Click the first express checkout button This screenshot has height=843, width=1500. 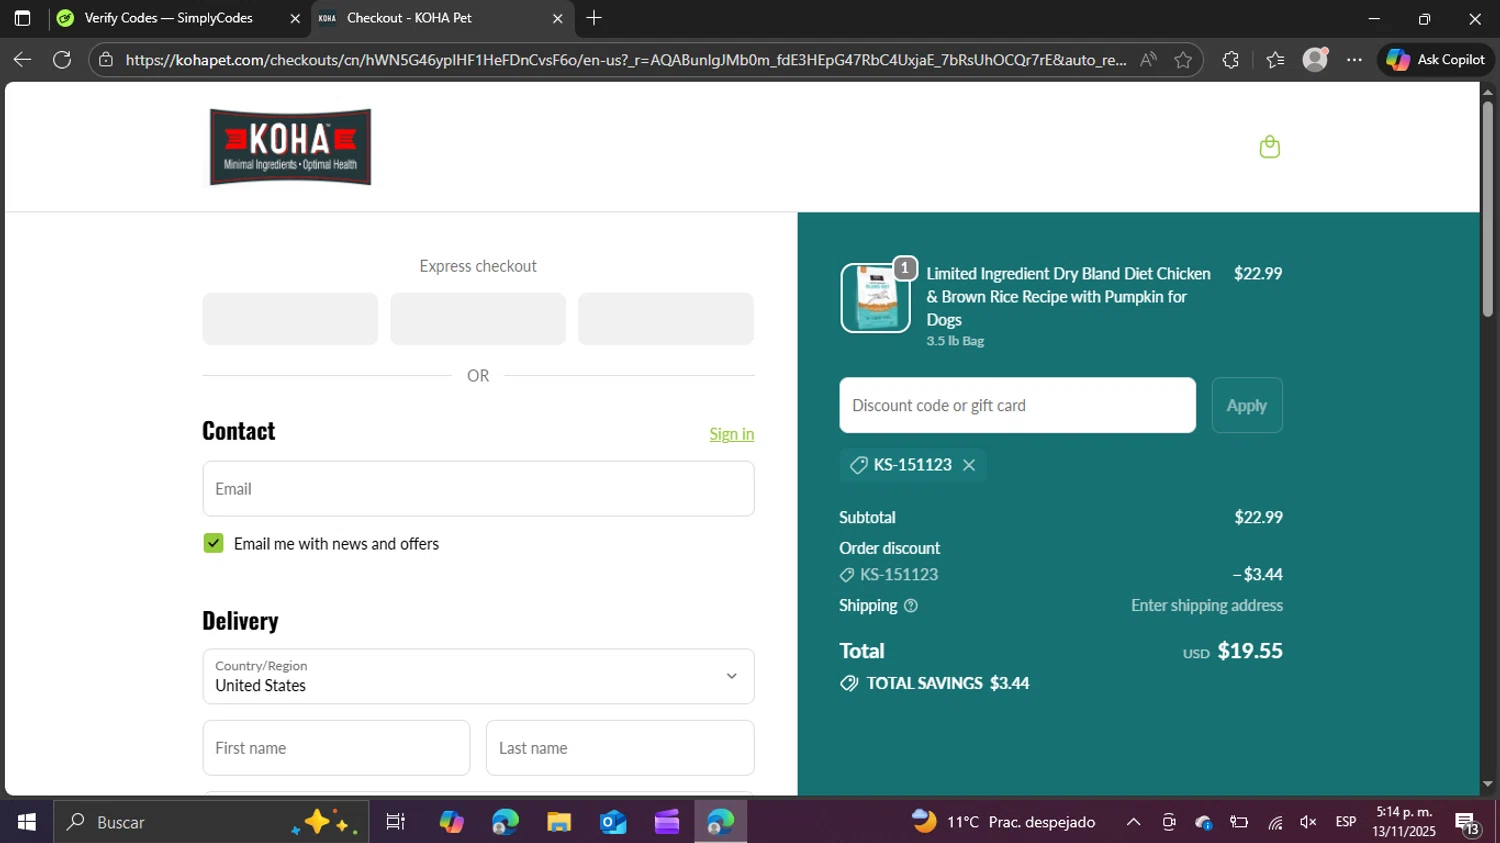pos(290,319)
